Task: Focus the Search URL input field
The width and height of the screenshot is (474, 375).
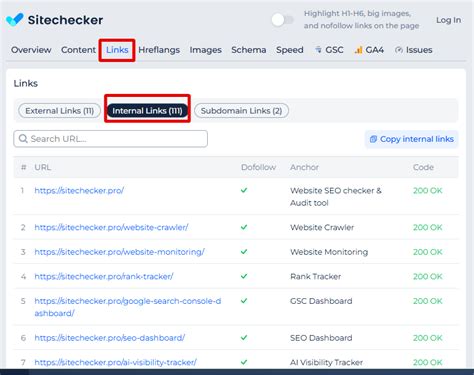Action: point(110,139)
